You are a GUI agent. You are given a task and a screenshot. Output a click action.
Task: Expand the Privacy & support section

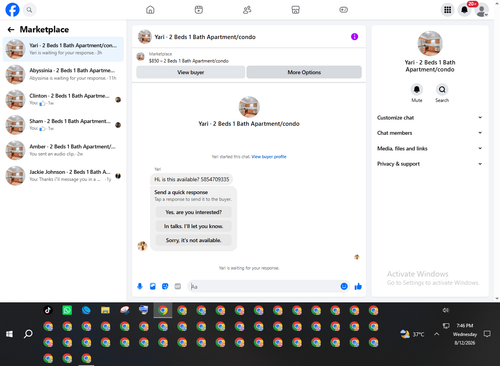pyautogui.click(x=430, y=164)
